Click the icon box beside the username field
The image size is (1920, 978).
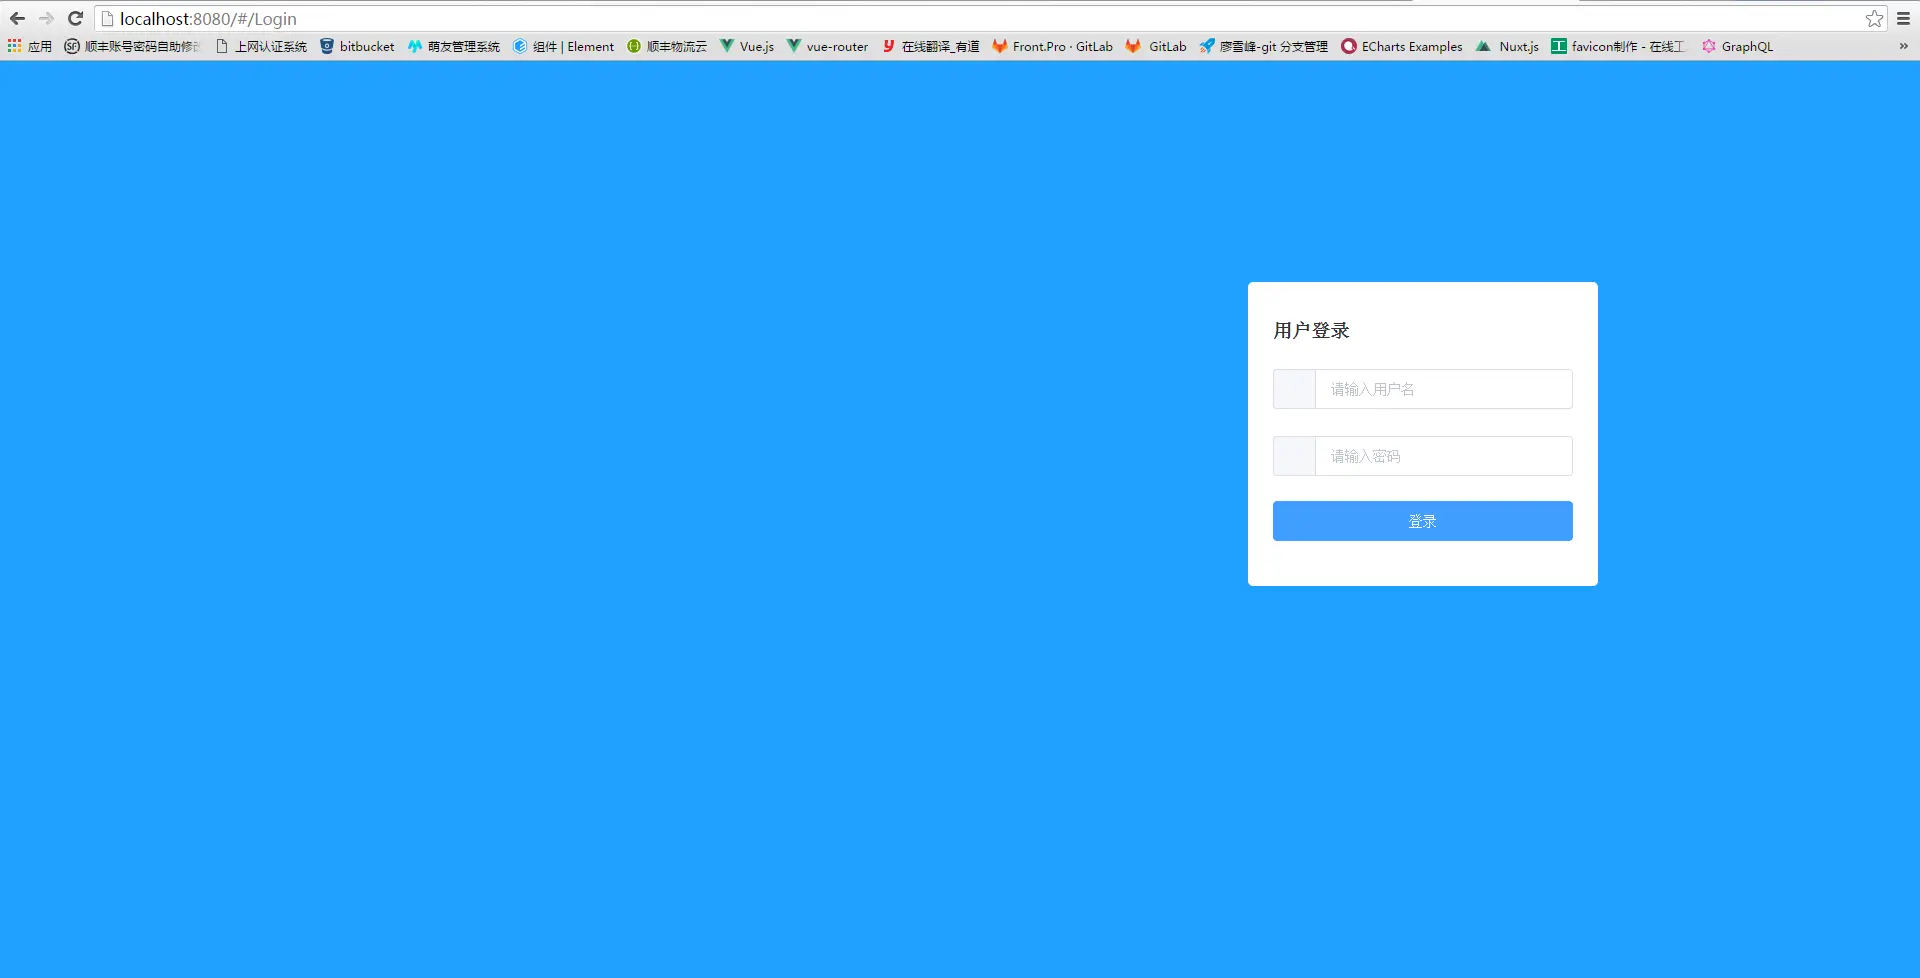pyautogui.click(x=1294, y=389)
